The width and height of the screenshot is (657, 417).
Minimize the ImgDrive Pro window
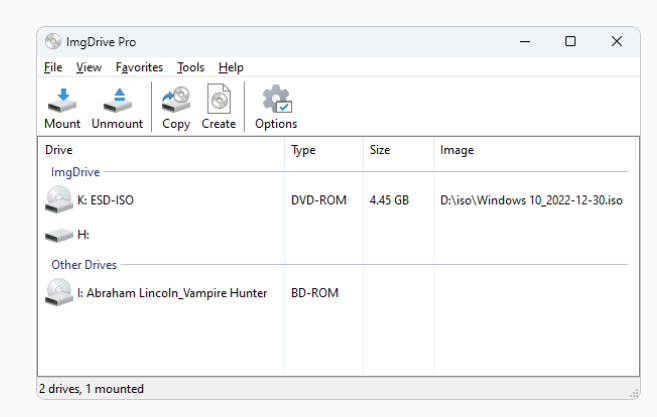525,41
